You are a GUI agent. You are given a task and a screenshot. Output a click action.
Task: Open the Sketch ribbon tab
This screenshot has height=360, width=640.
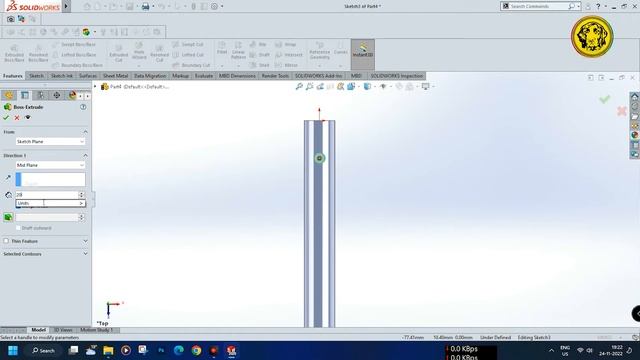pyautogui.click(x=36, y=76)
